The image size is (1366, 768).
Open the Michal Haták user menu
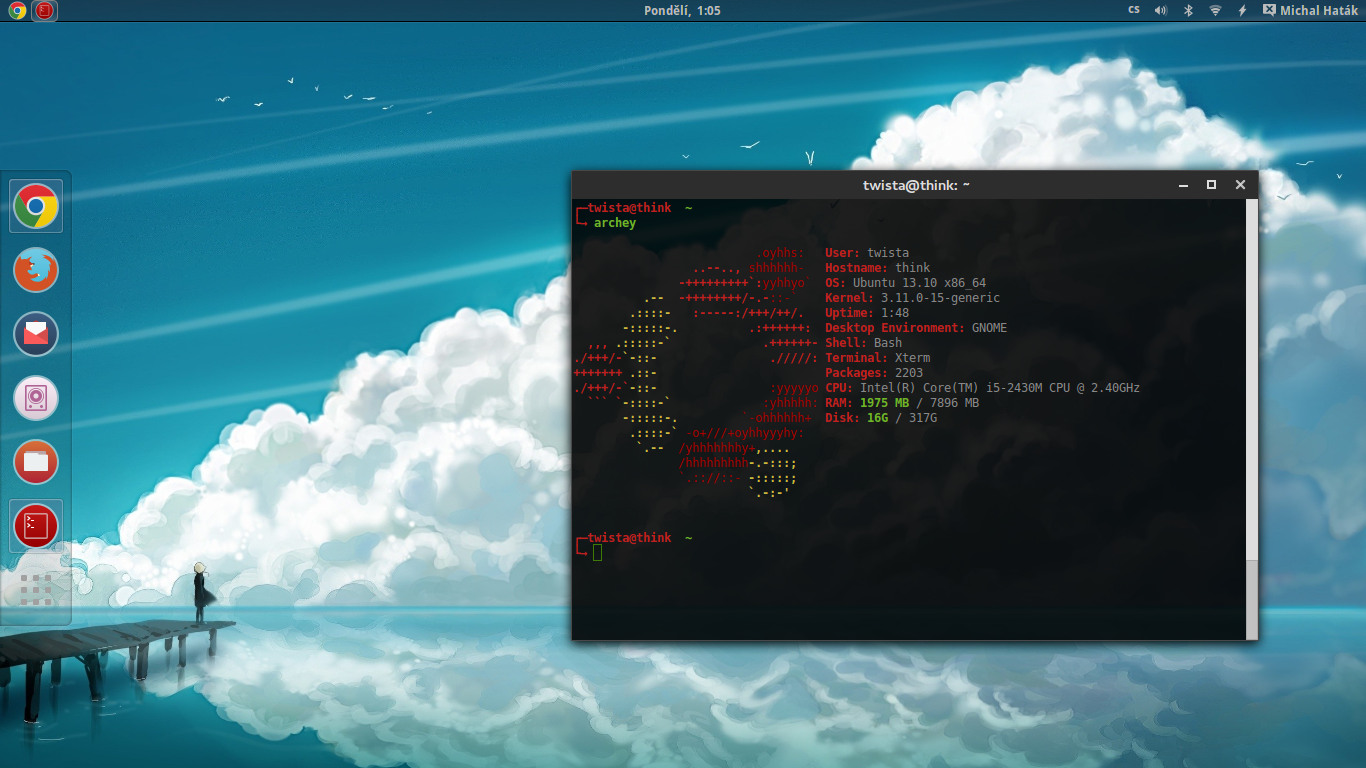(1311, 10)
